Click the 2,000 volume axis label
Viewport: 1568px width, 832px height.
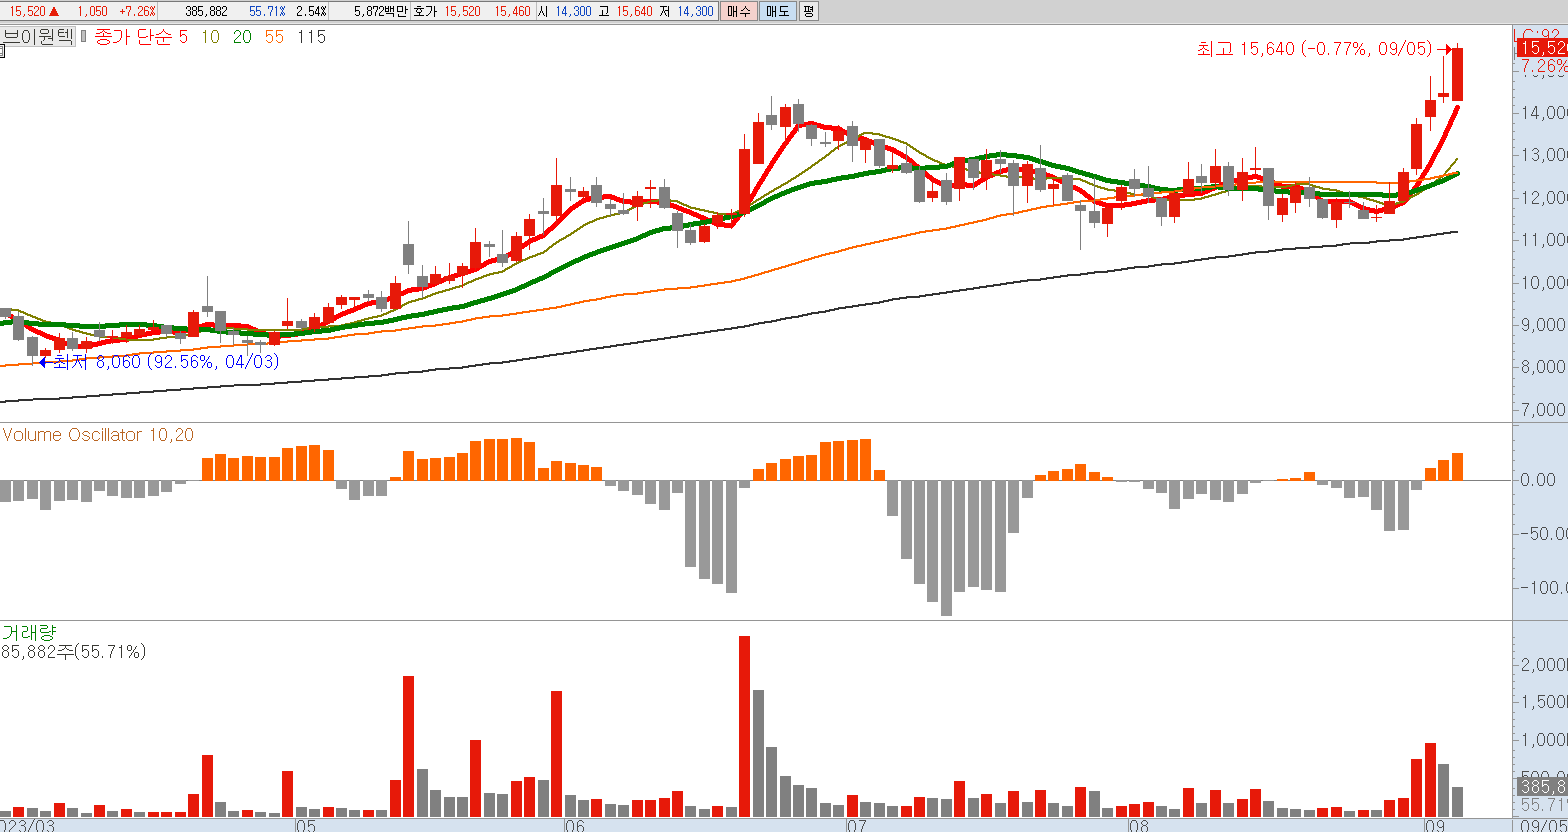[1544, 666]
